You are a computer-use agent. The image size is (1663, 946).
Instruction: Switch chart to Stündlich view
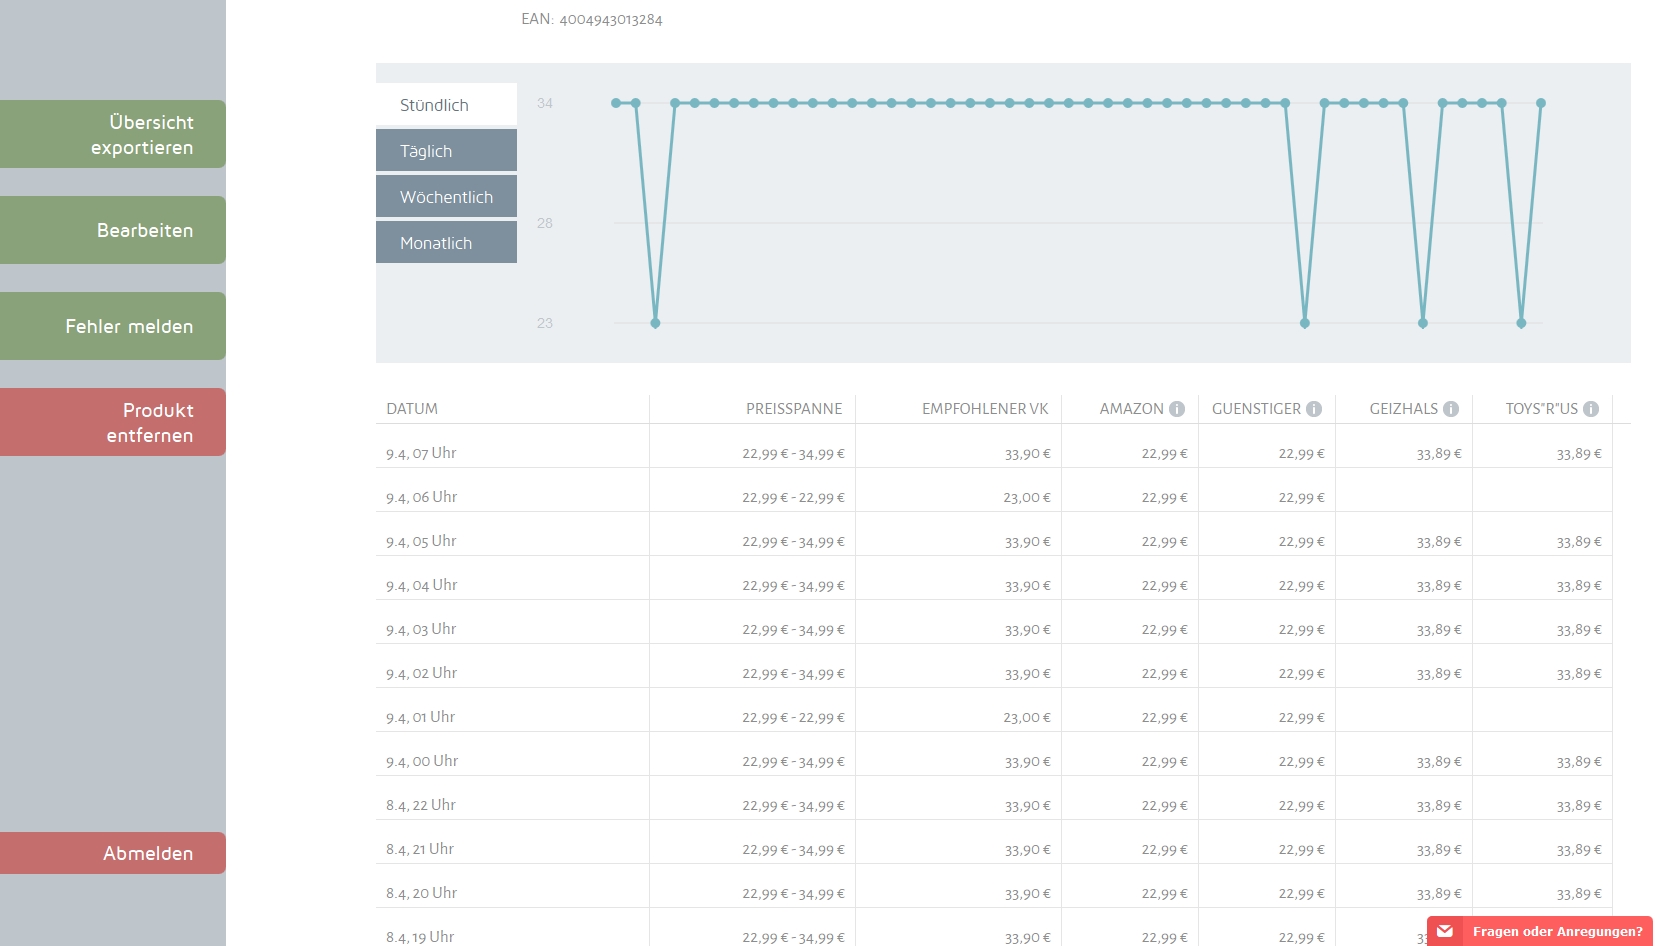446,105
